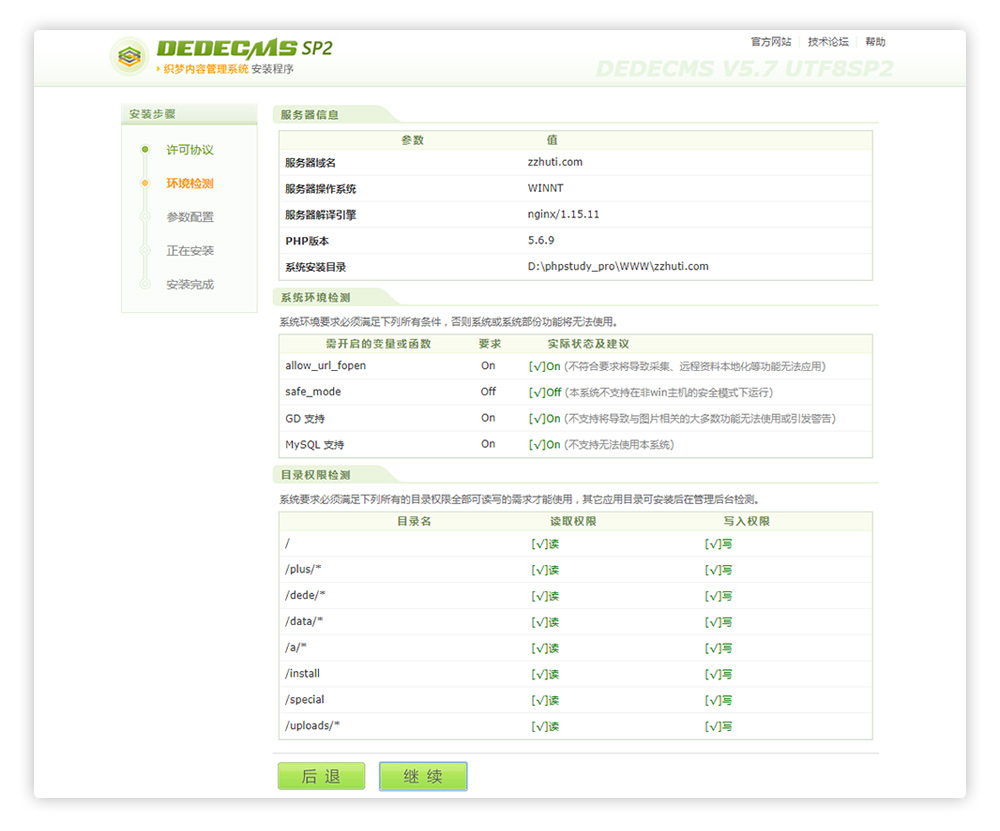Click the 服务器信息 section heading

coord(310,115)
